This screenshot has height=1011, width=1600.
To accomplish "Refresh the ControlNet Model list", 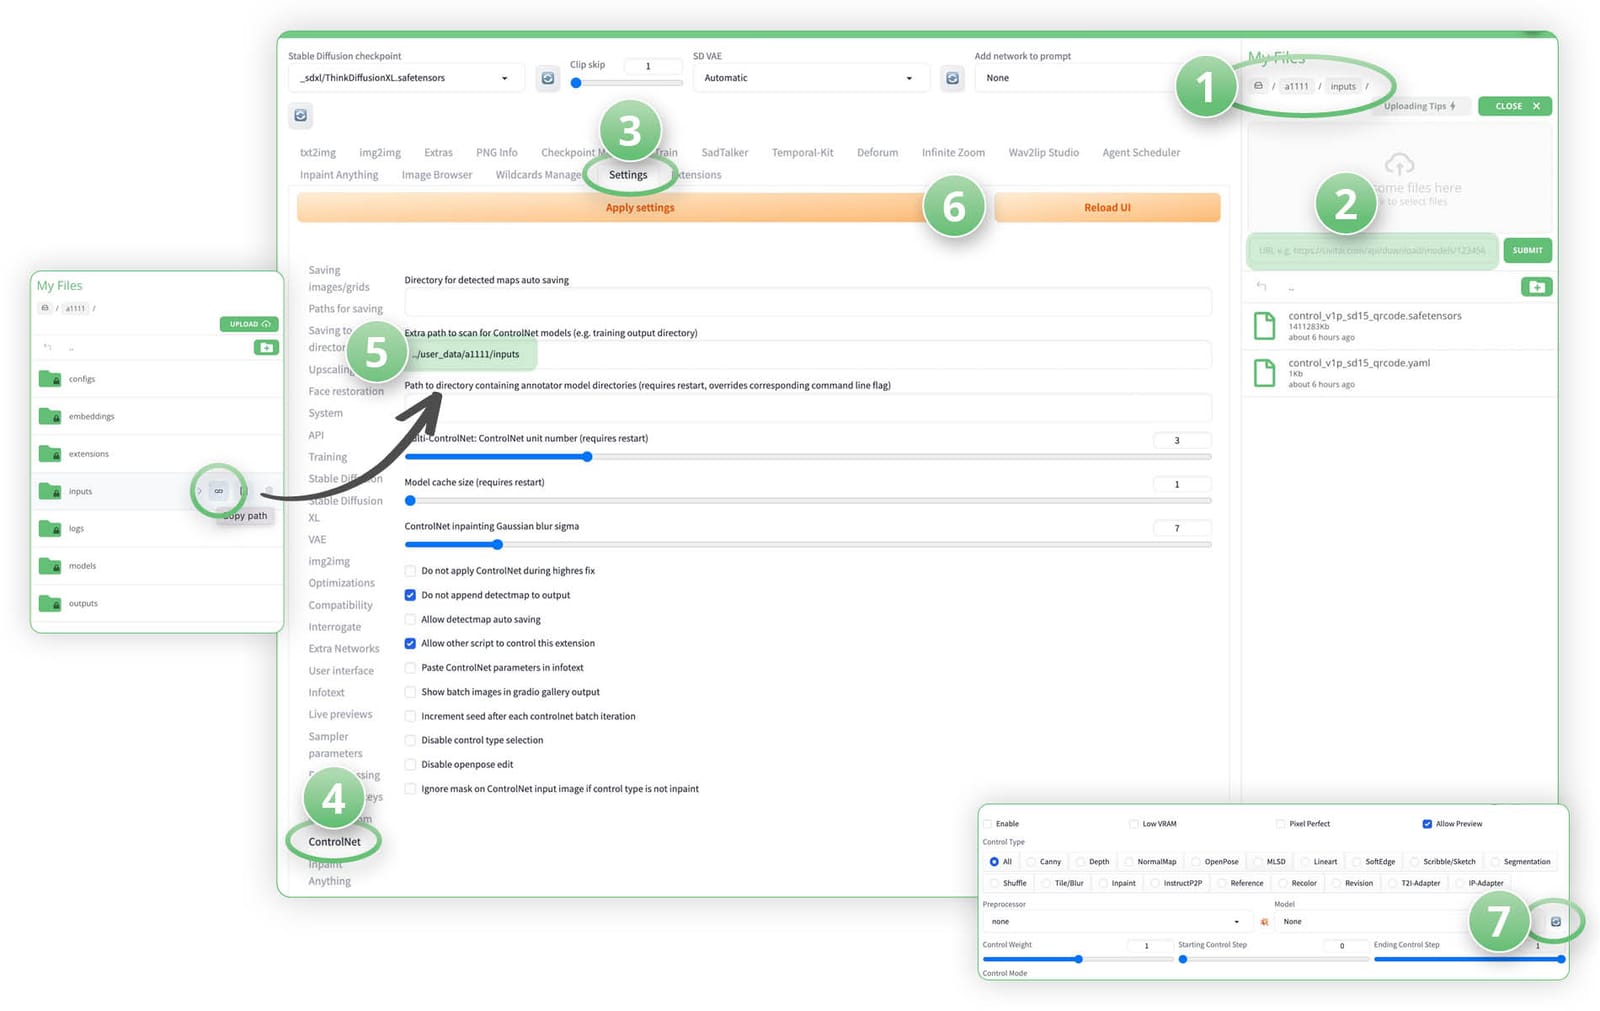I will click(x=1555, y=922).
